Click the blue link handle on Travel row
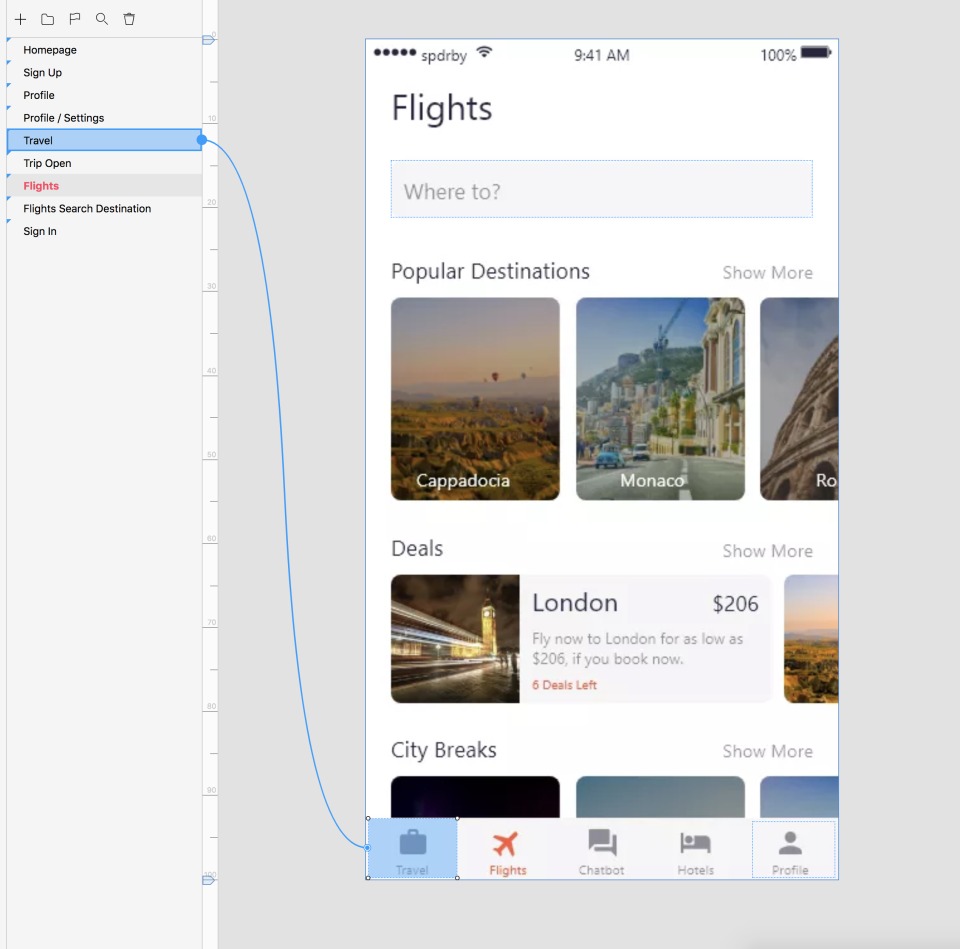 pyautogui.click(x=202, y=141)
